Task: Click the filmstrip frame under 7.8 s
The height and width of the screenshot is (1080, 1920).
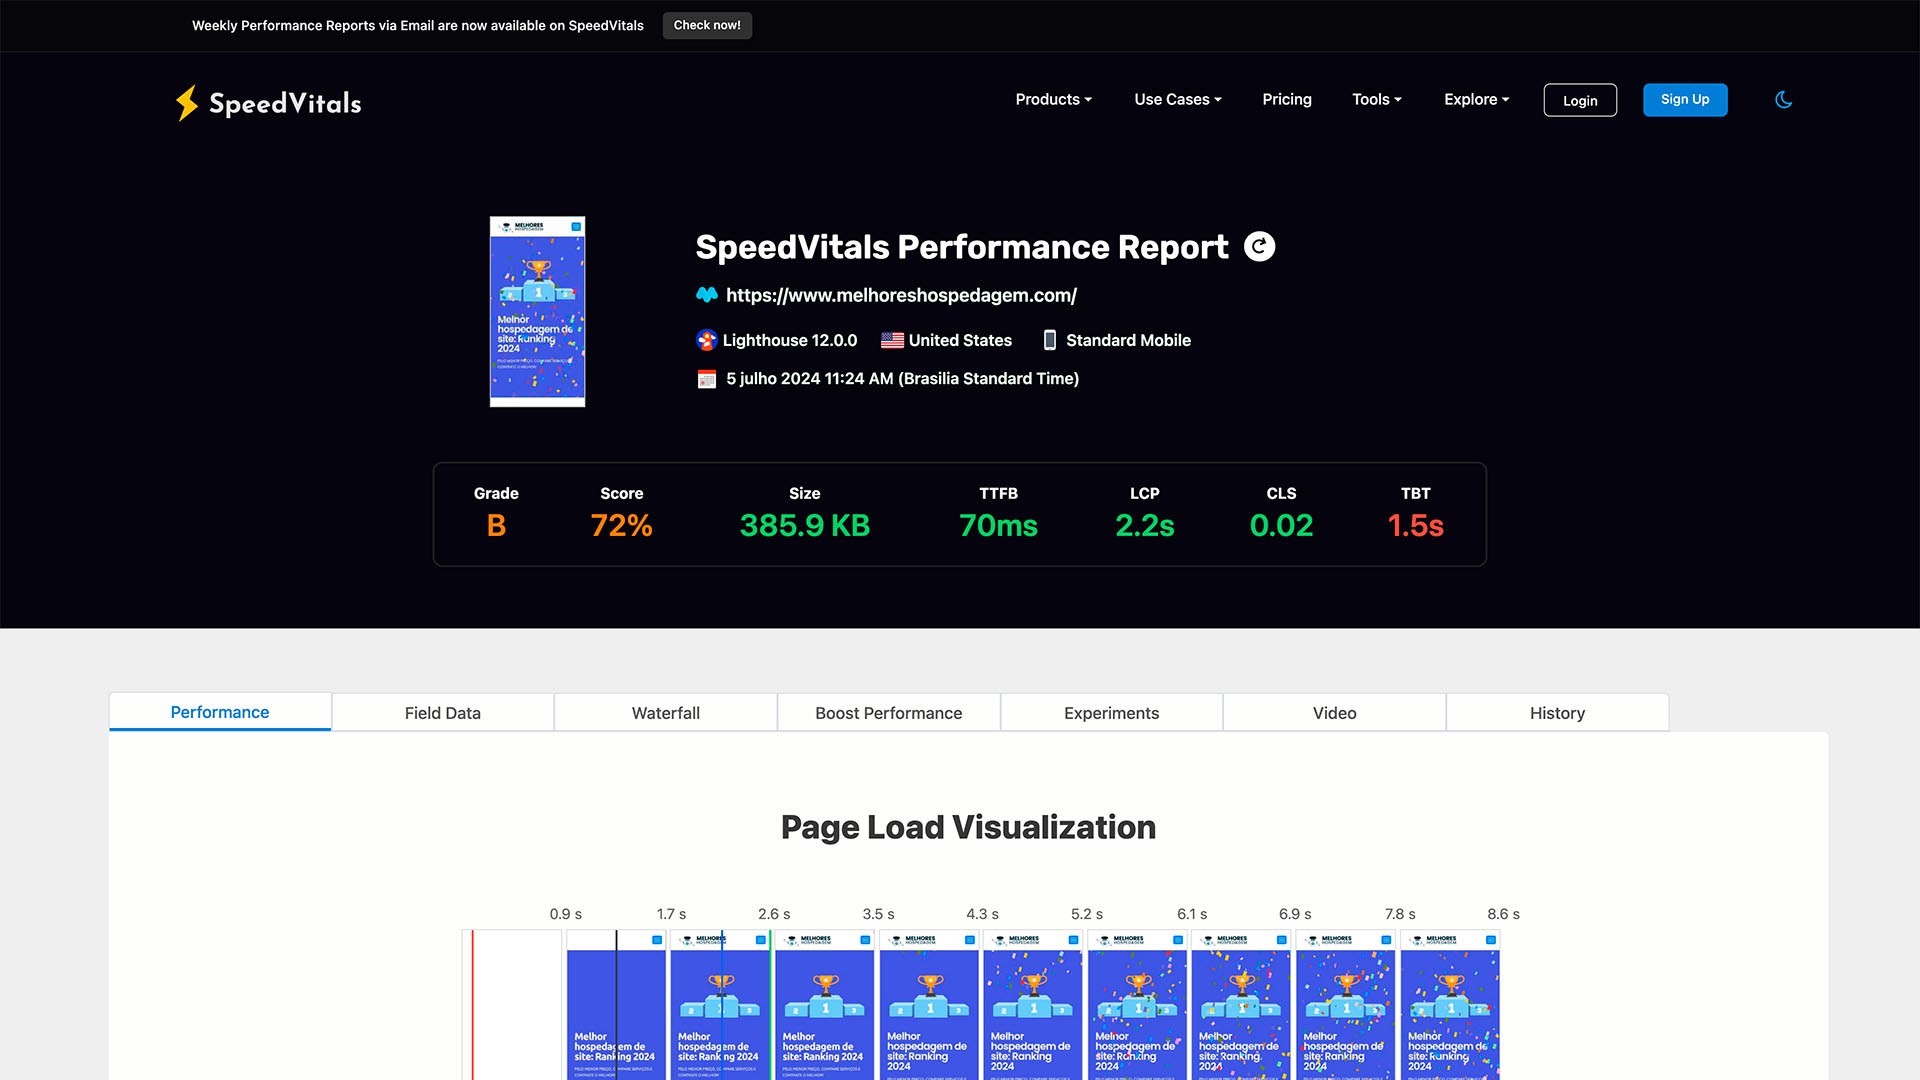Action: tap(1450, 1005)
